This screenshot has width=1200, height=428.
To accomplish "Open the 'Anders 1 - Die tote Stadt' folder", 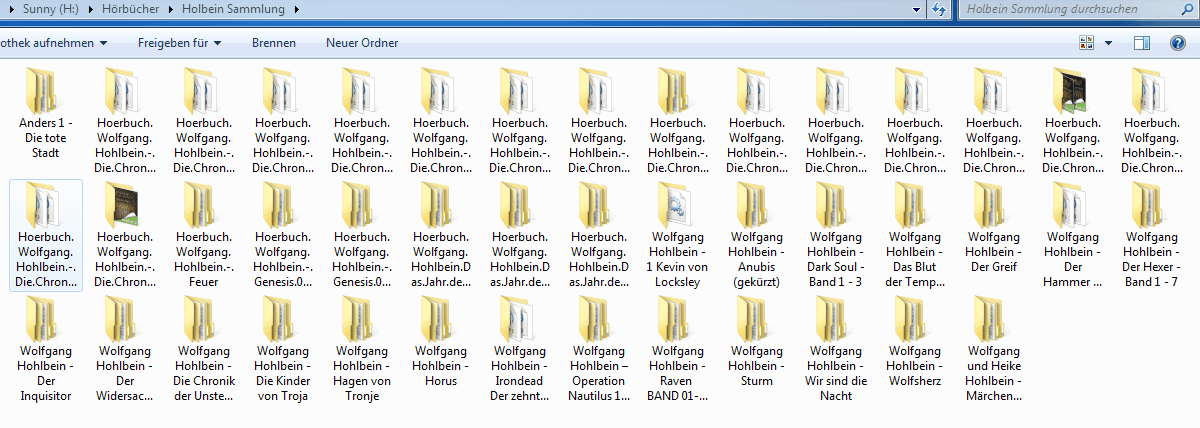I will (x=45, y=115).
